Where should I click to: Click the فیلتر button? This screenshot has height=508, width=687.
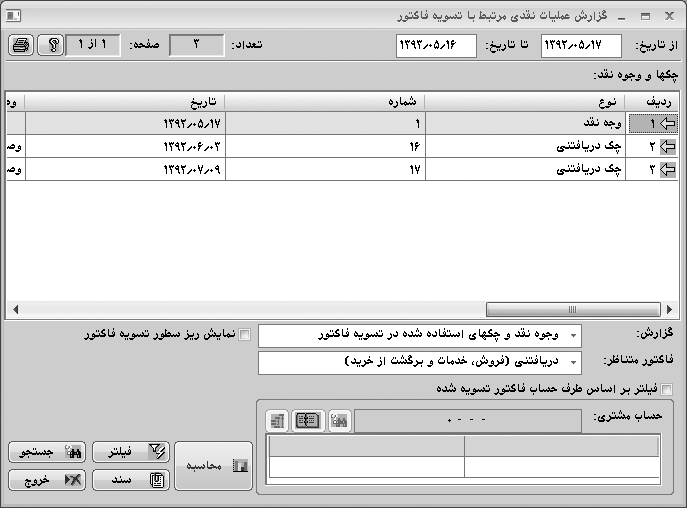click(131, 453)
